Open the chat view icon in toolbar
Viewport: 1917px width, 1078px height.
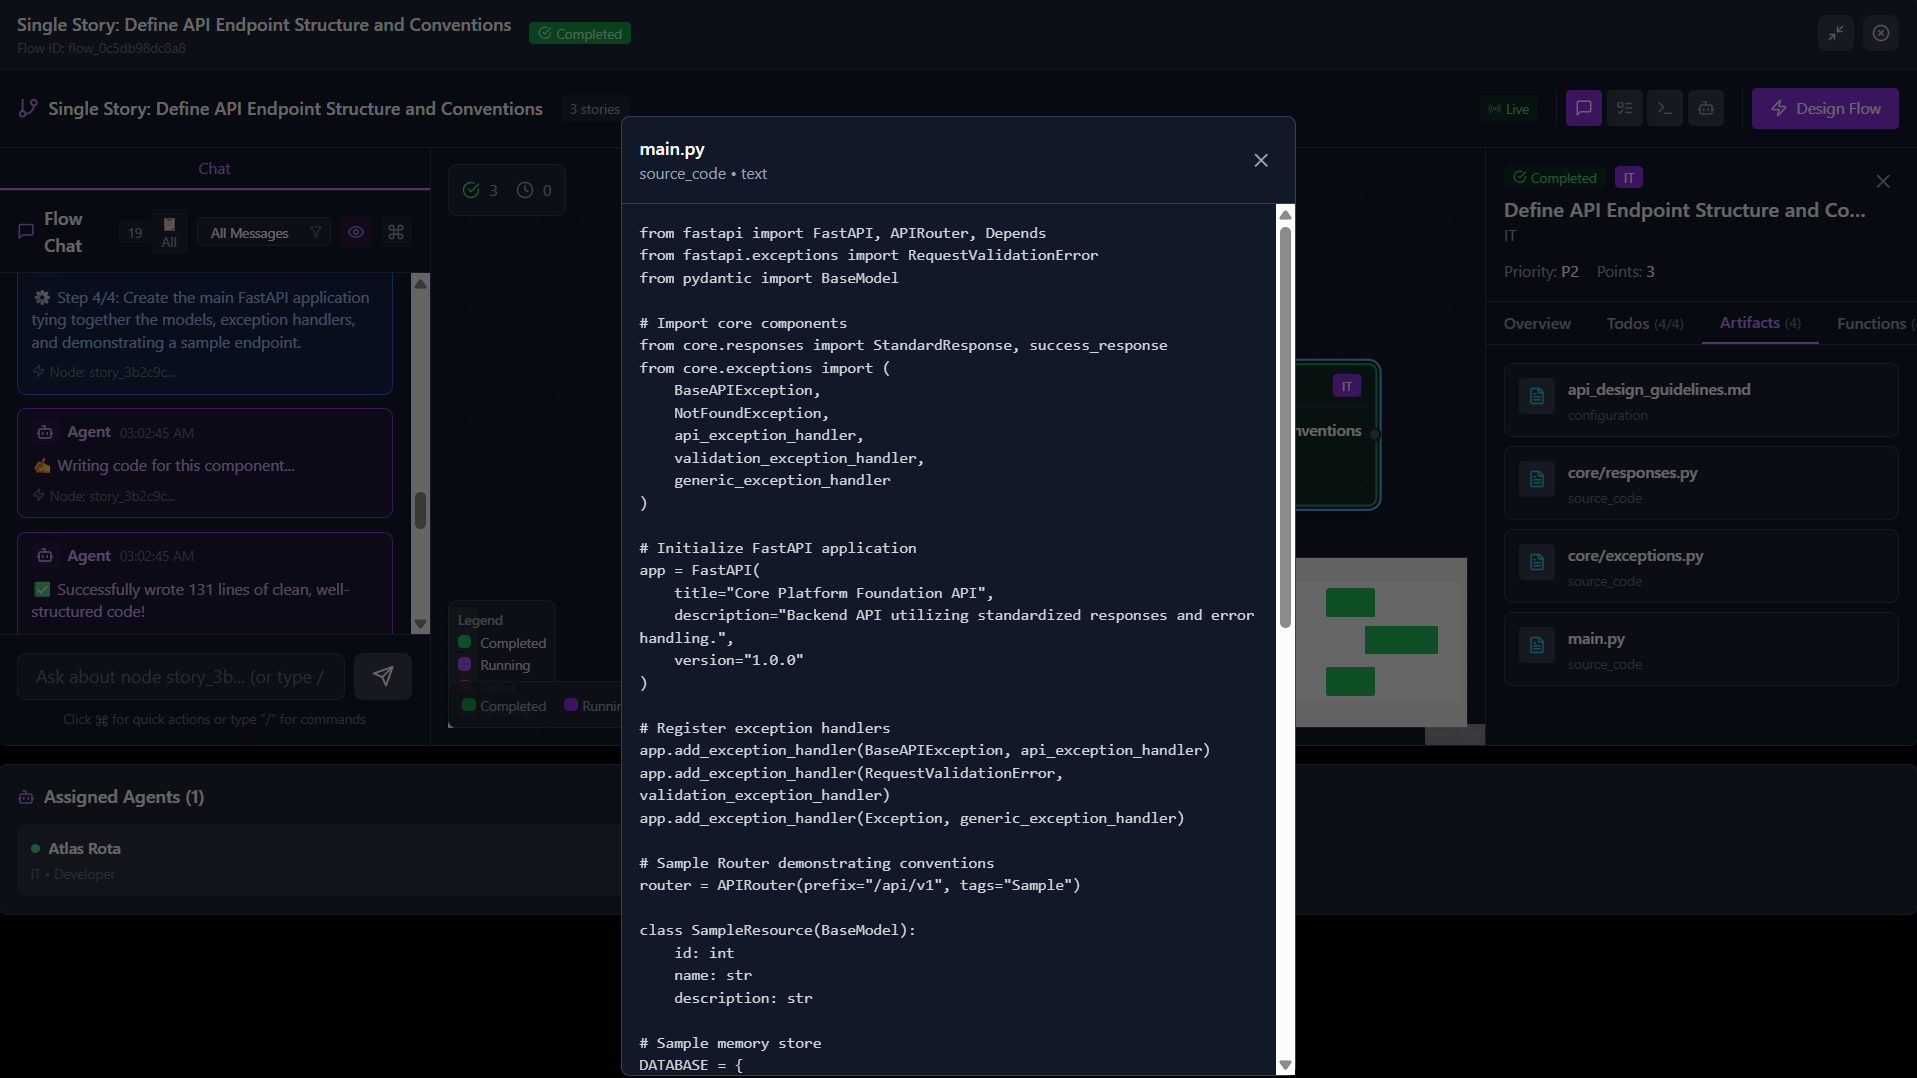pos(1583,108)
